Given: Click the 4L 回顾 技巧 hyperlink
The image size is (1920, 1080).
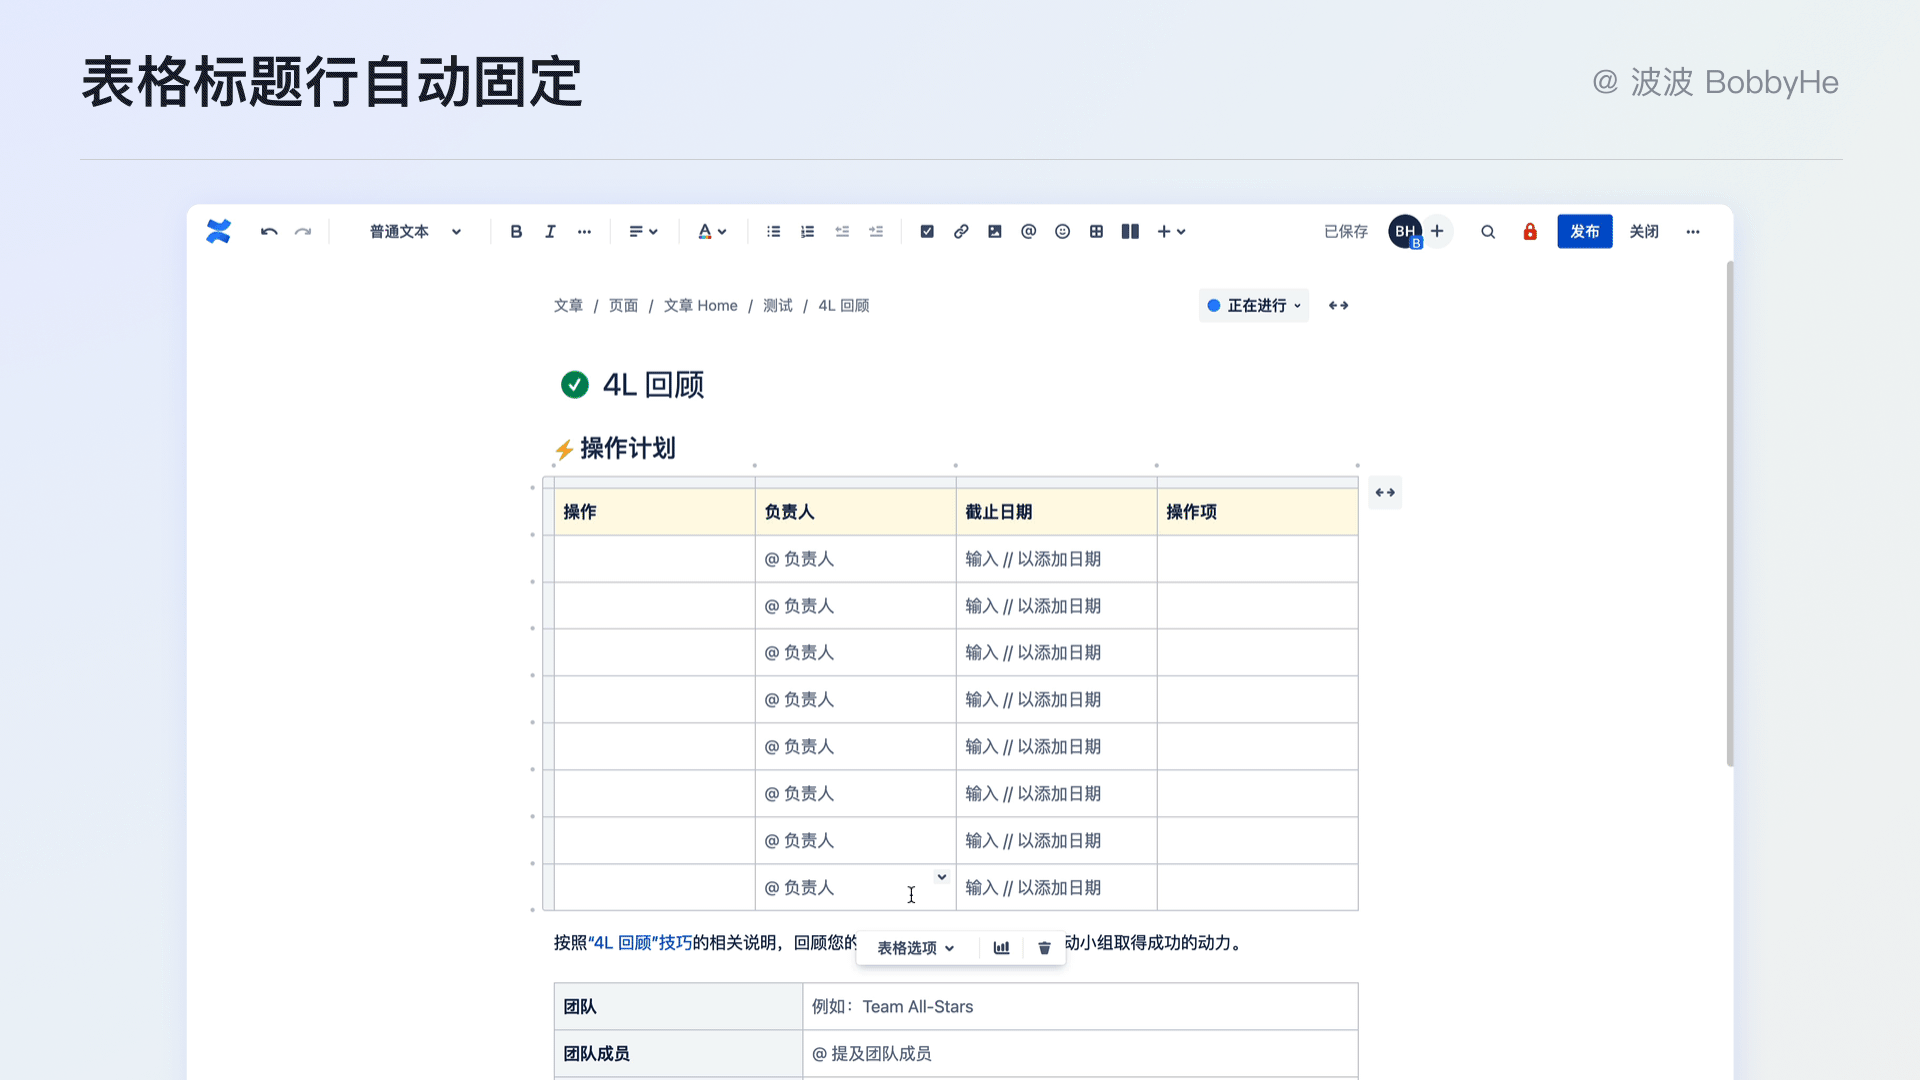Looking at the screenshot, I should pyautogui.click(x=640, y=943).
